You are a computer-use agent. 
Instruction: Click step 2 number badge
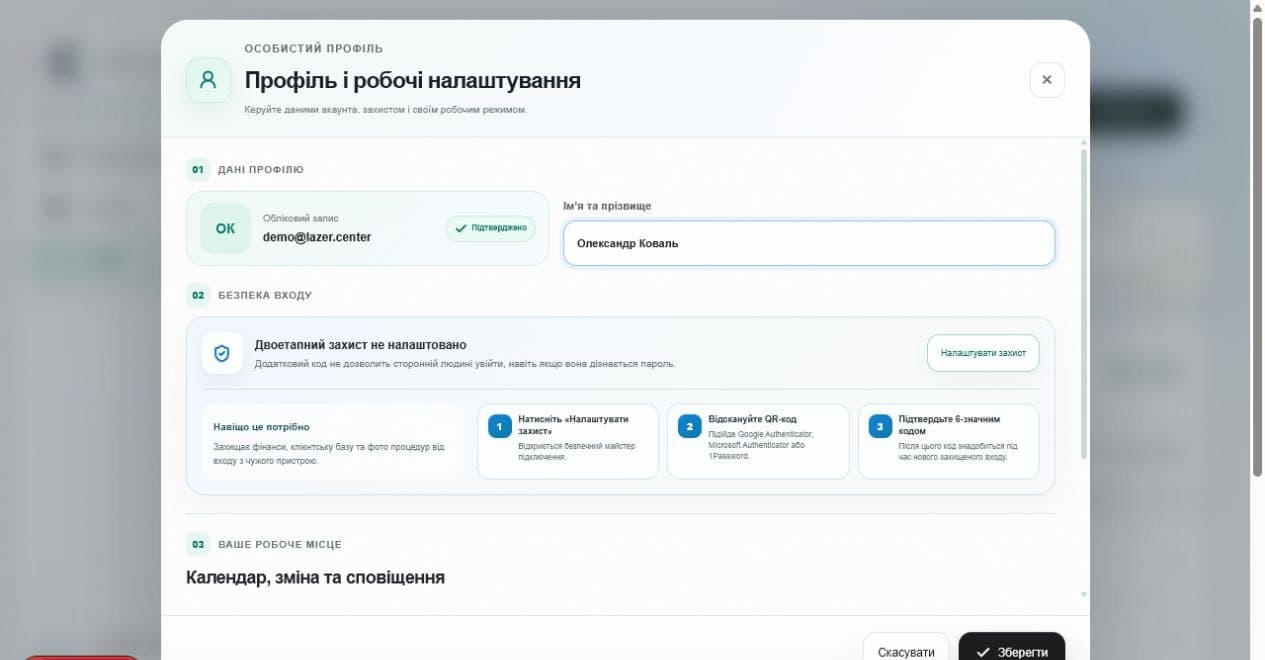pos(690,427)
